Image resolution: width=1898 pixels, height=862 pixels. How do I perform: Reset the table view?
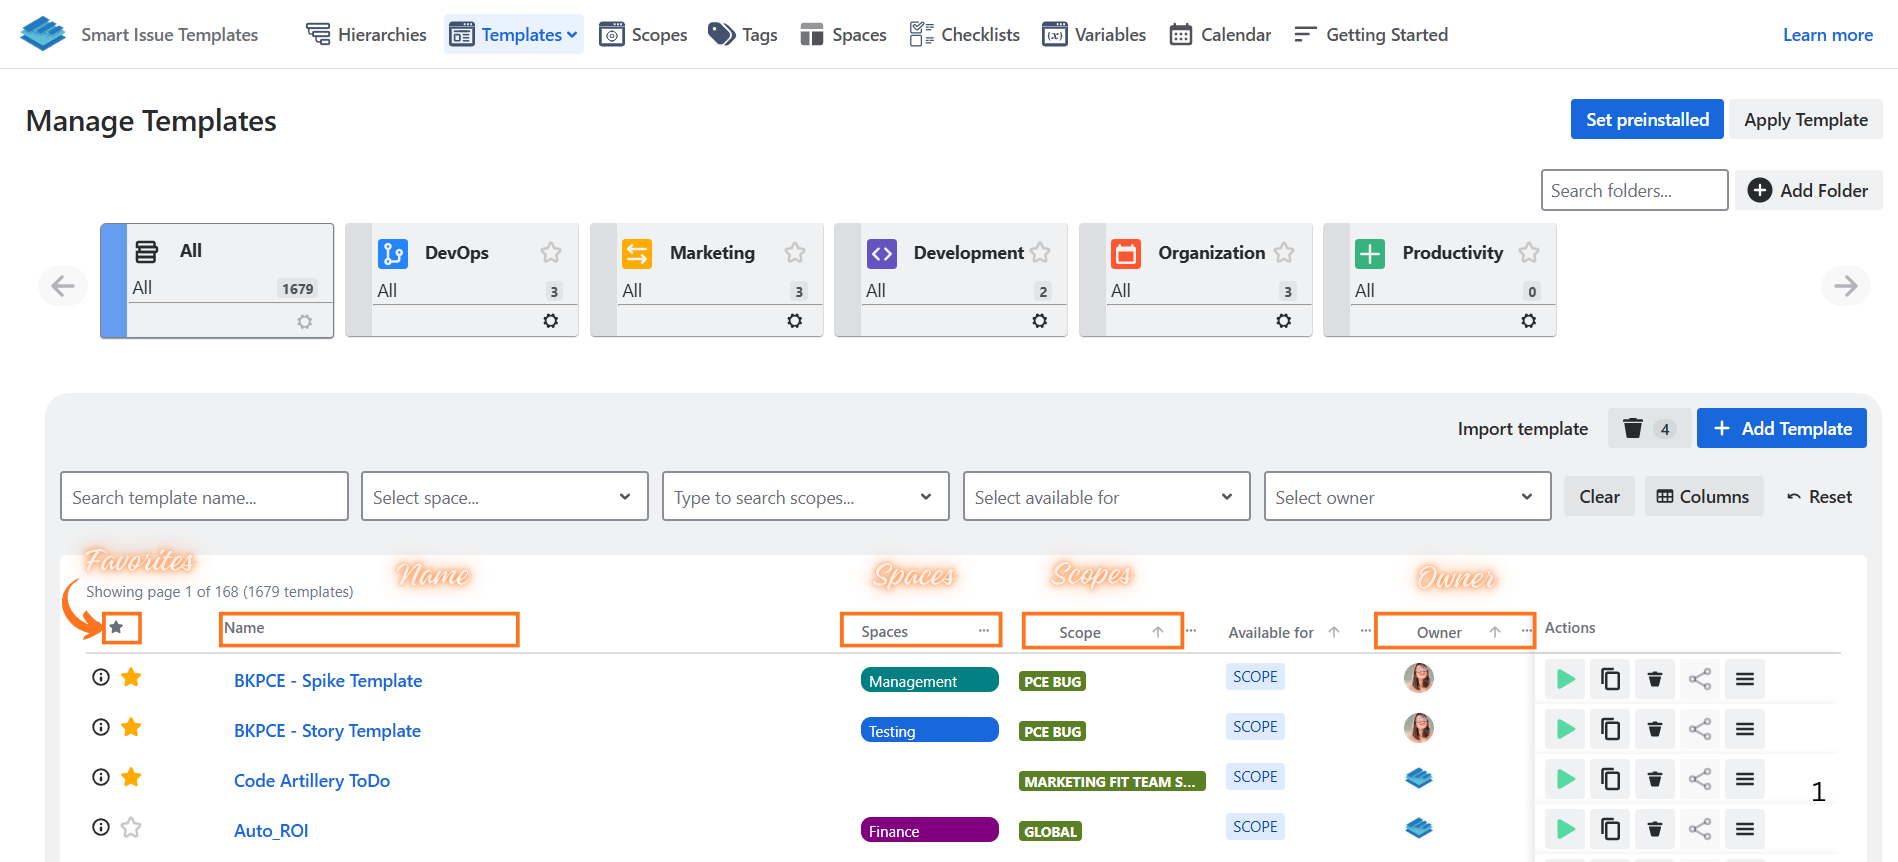point(1820,496)
